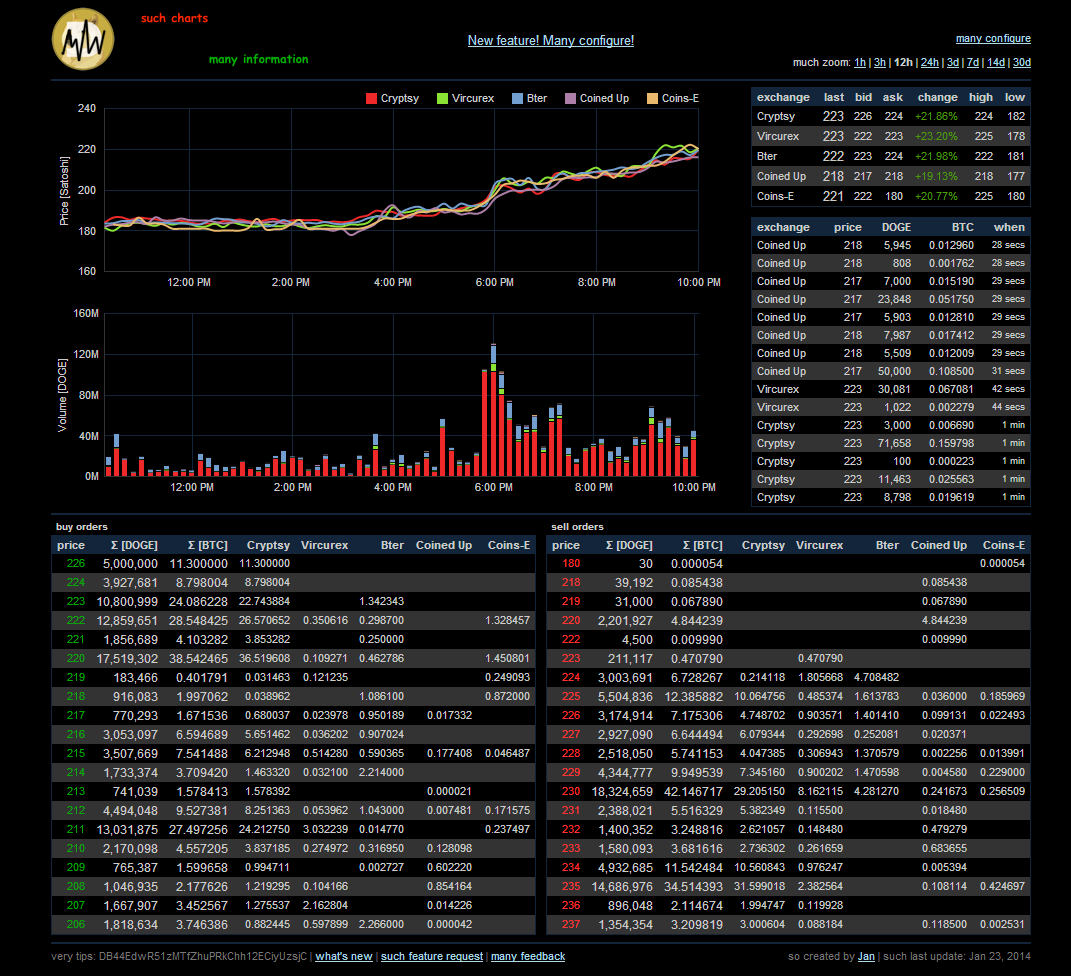Open many feedback link in footer
The image size is (1071, 976).
click(528, 956)
